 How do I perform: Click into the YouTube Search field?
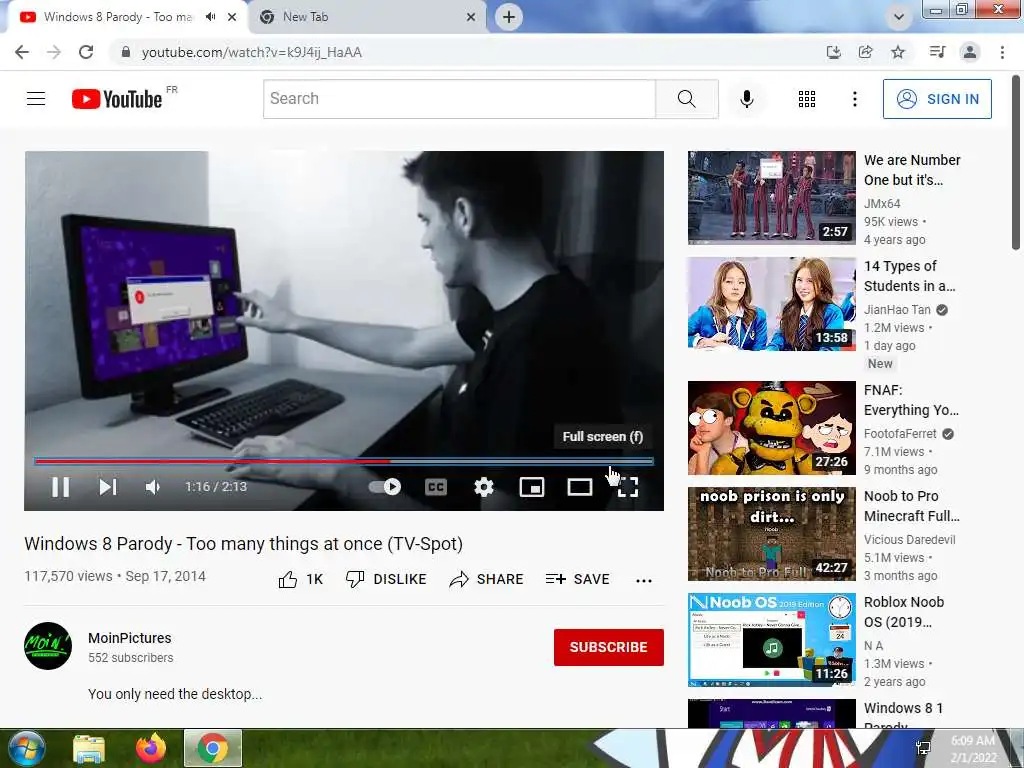pos(459,99)
